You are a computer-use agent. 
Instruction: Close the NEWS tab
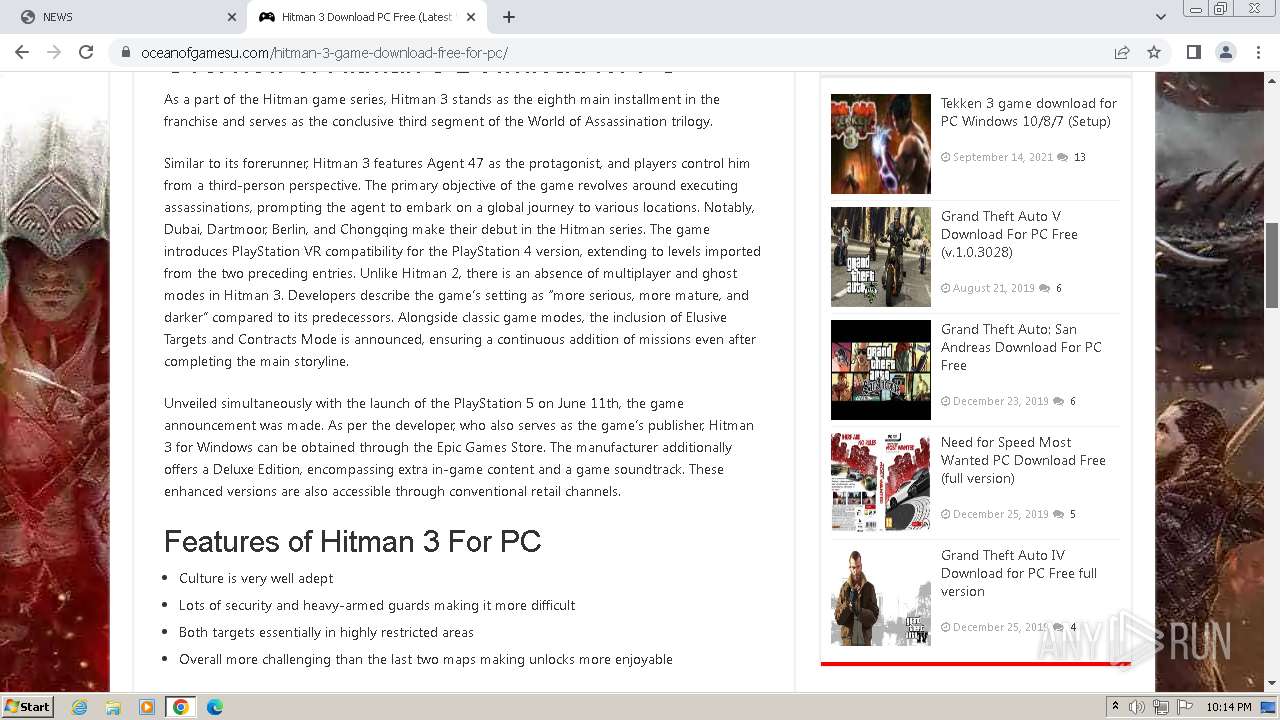coord(232,17)
